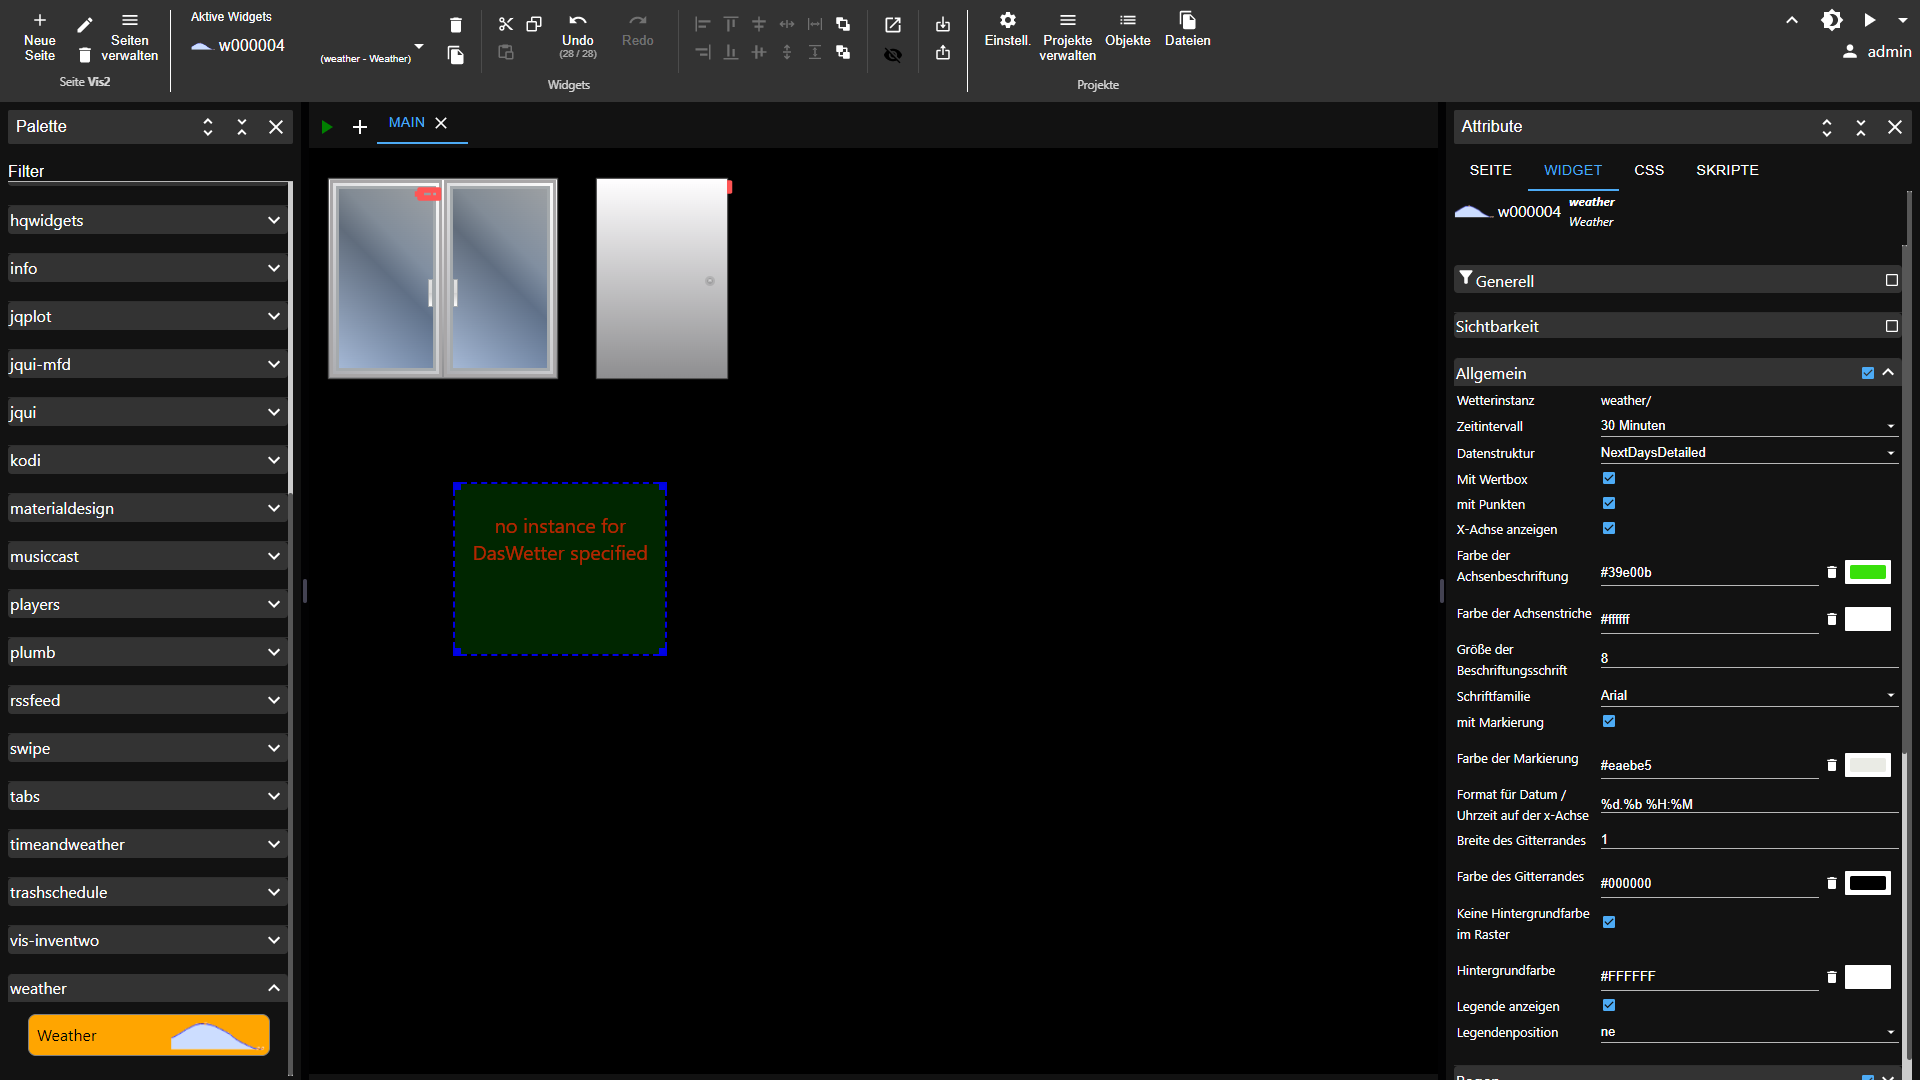
Task: Open the Zeitintervall dropdown
Action: (x=1748, y=426)
